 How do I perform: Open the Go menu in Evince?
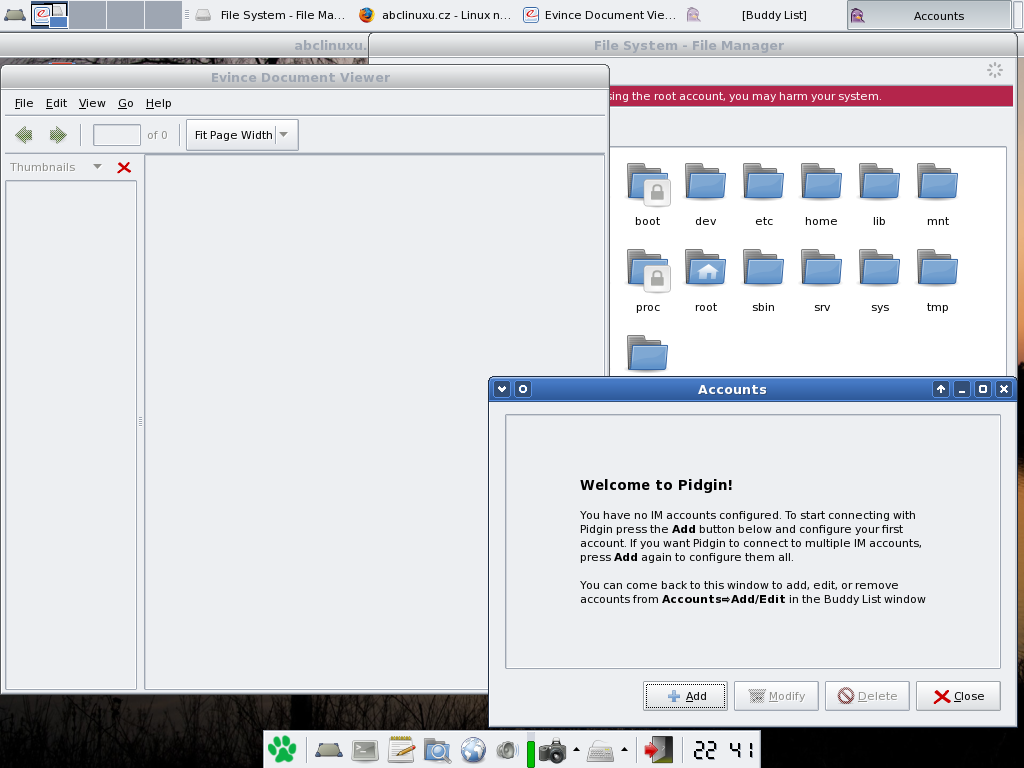coord(125,103)
